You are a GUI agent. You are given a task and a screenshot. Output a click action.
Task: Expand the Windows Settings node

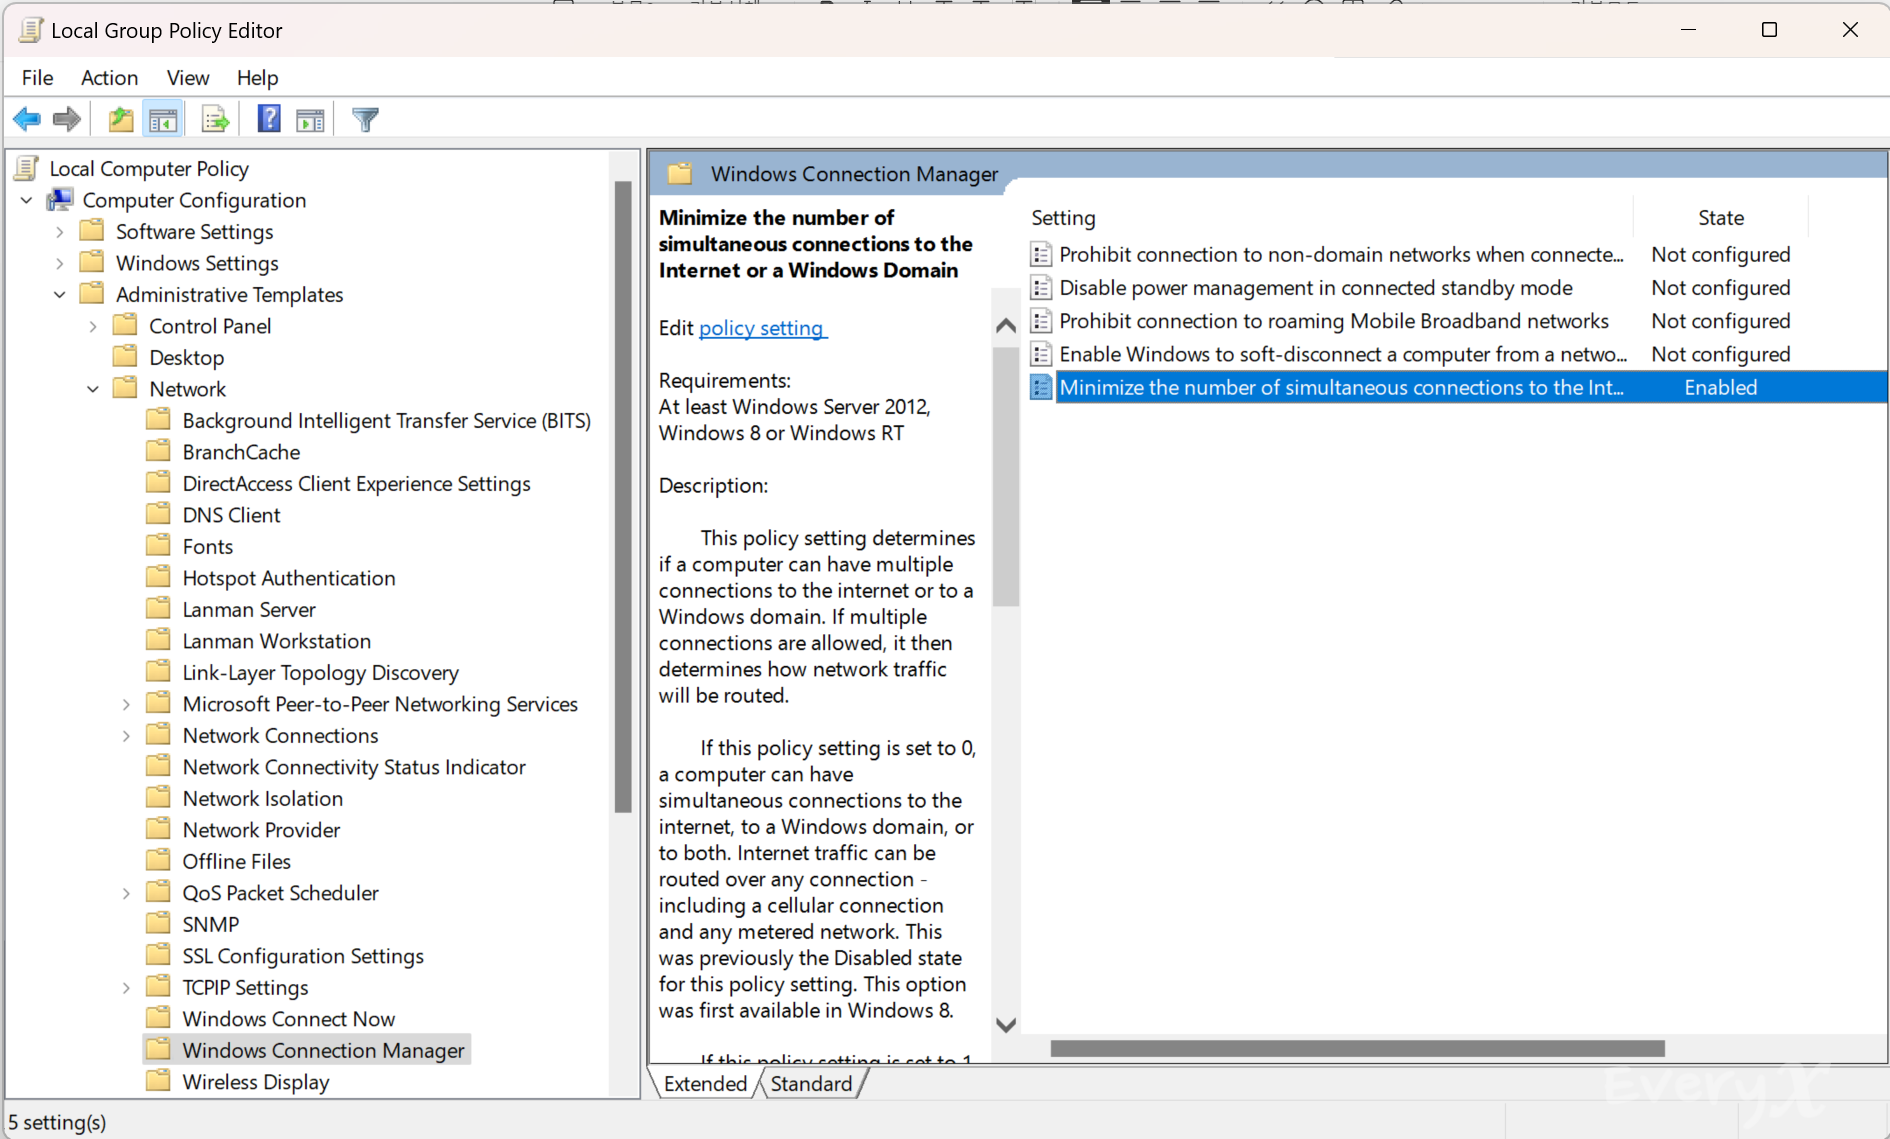click(60, 263)
